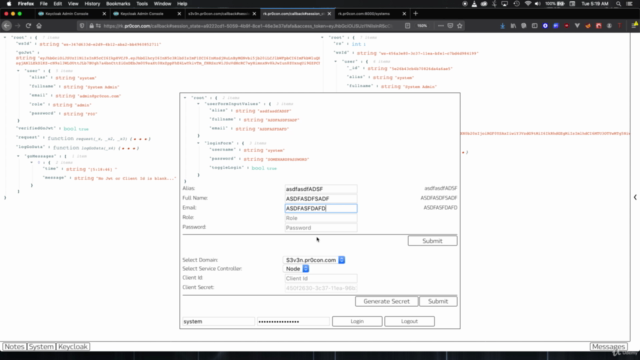Click the MetaMask fox extension icon
The width and height of the screenshot is (640, 360).
pyautogui.click(x=588, y=26)
